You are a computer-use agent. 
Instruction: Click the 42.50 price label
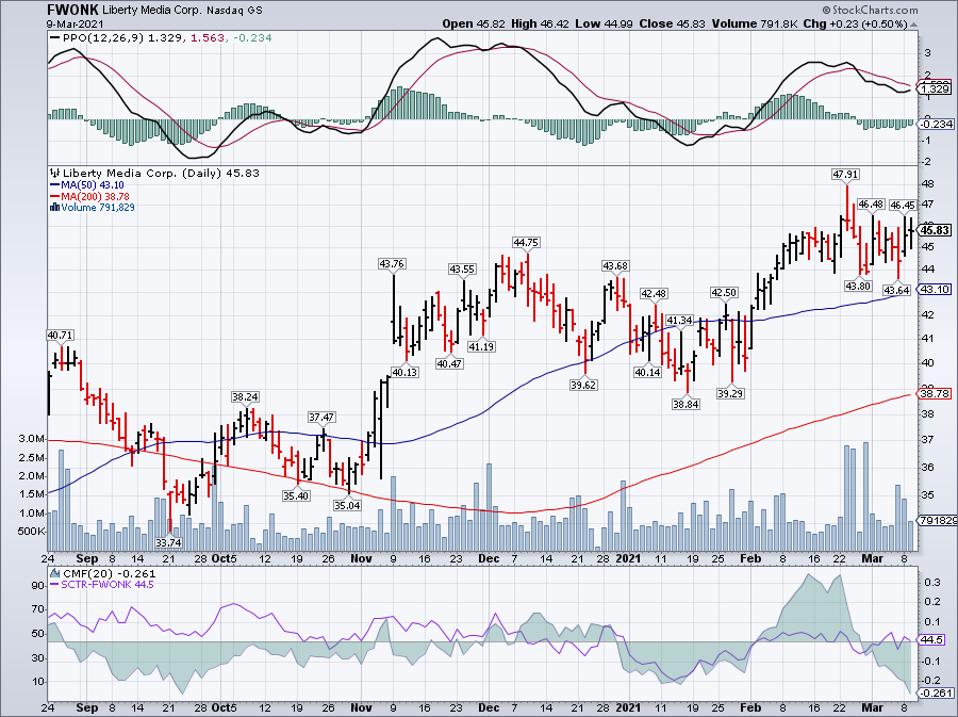(x=724, y=293)
